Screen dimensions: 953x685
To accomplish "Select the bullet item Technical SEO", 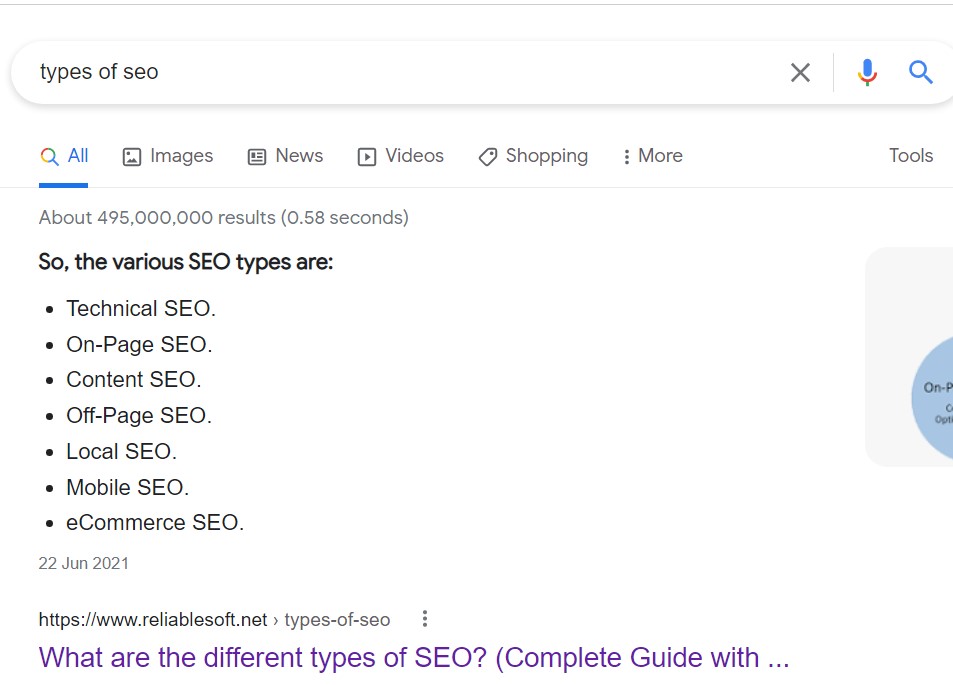I will [141, 308].
